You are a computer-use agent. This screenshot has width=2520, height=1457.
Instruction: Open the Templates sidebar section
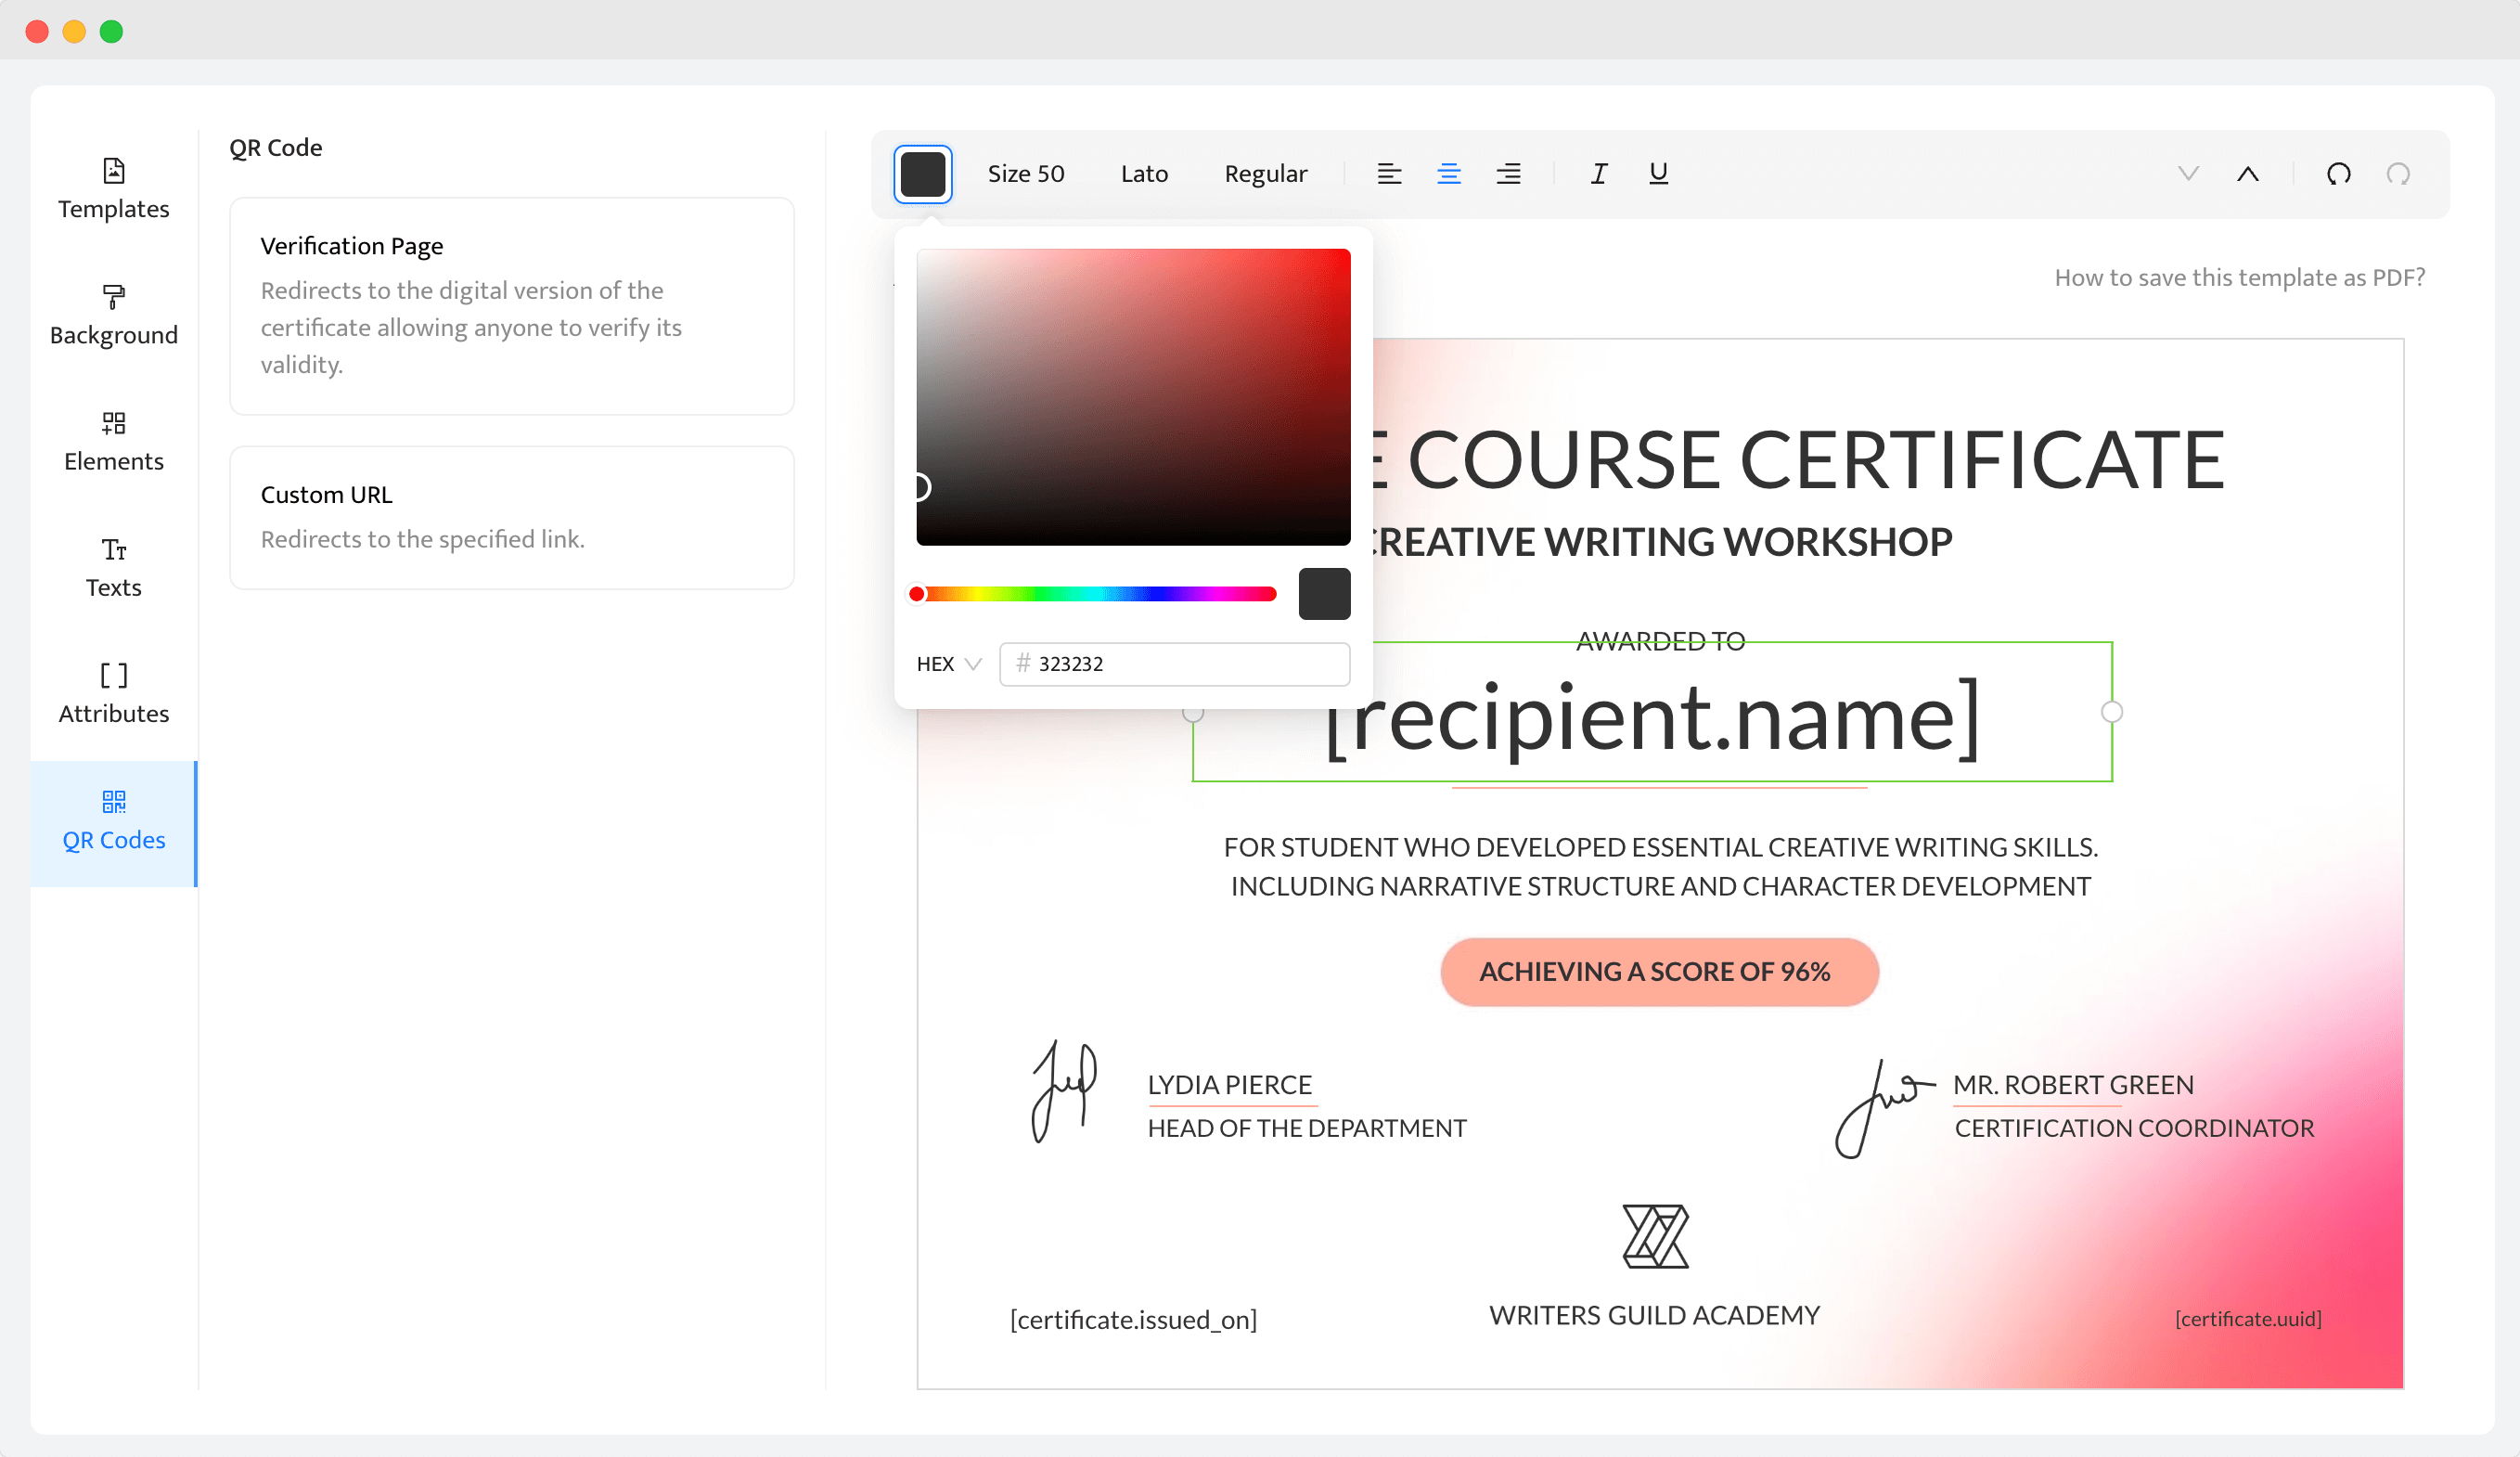pyautogui.click(x=113, y=190)
